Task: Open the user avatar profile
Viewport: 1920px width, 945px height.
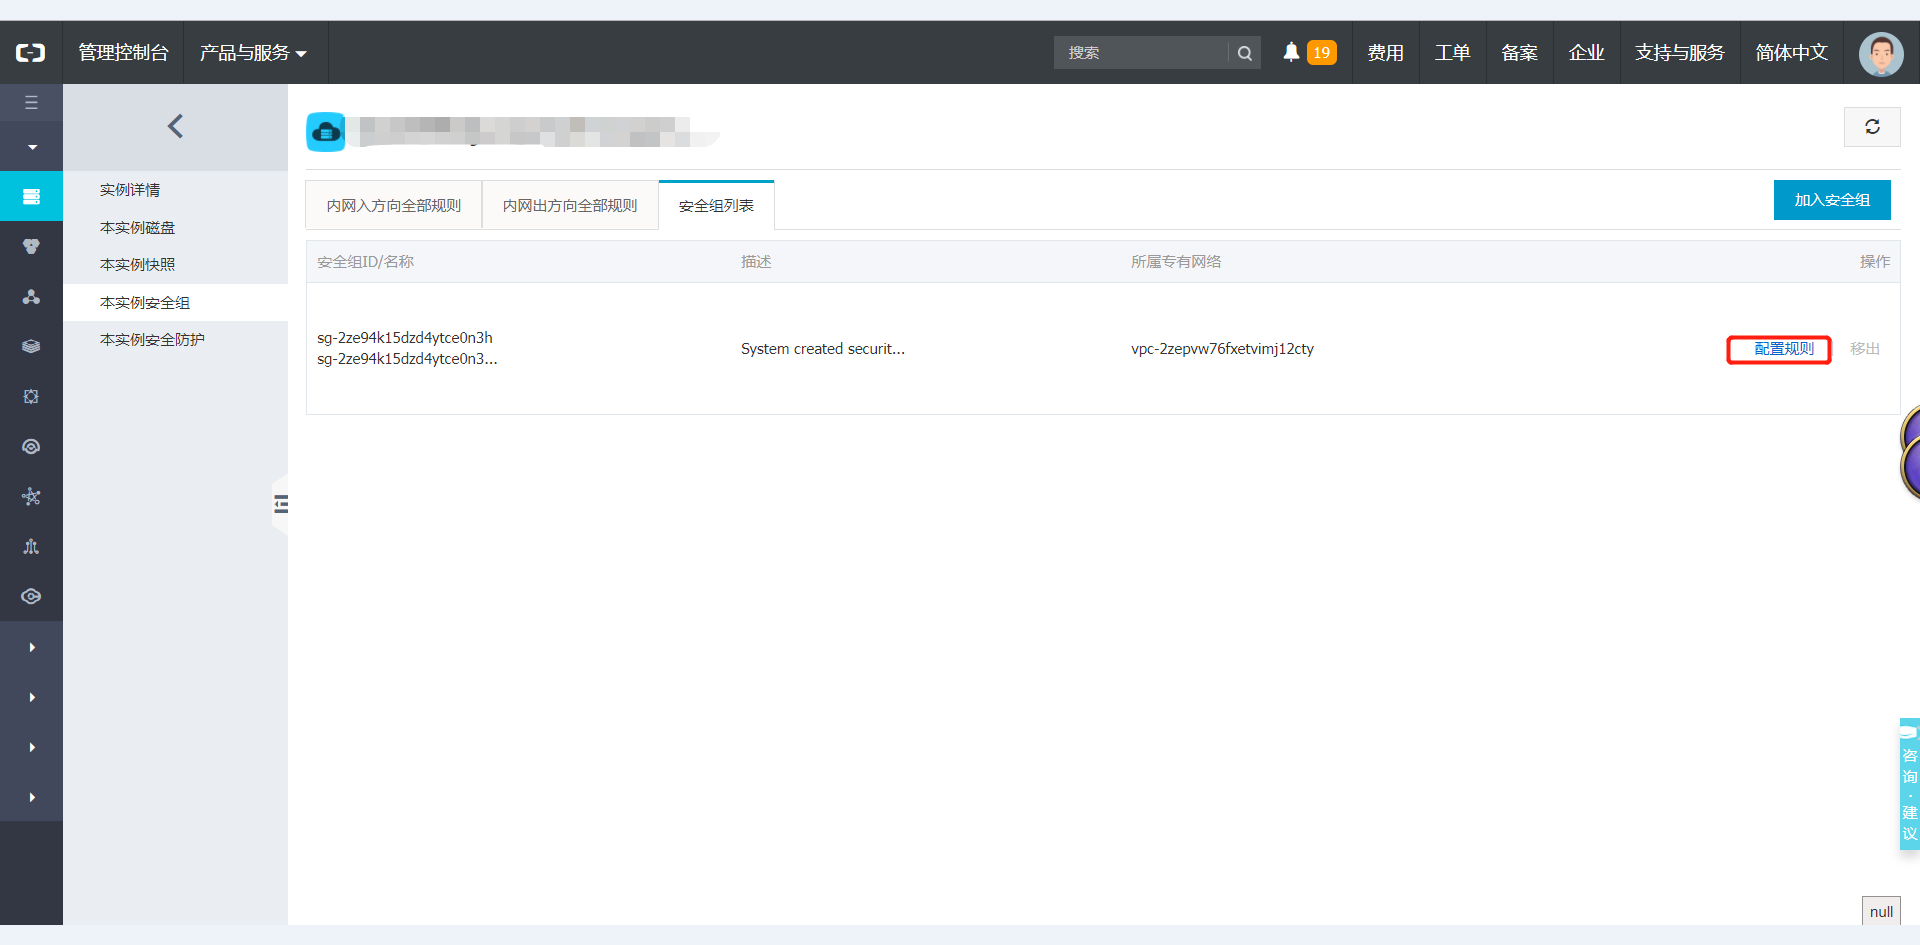Action: [1881, 53]
